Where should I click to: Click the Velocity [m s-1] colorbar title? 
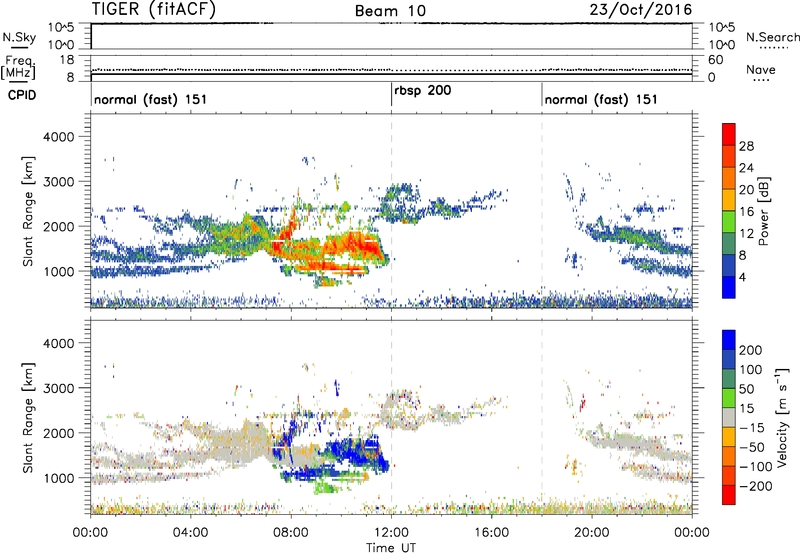[x=781, y=417]
